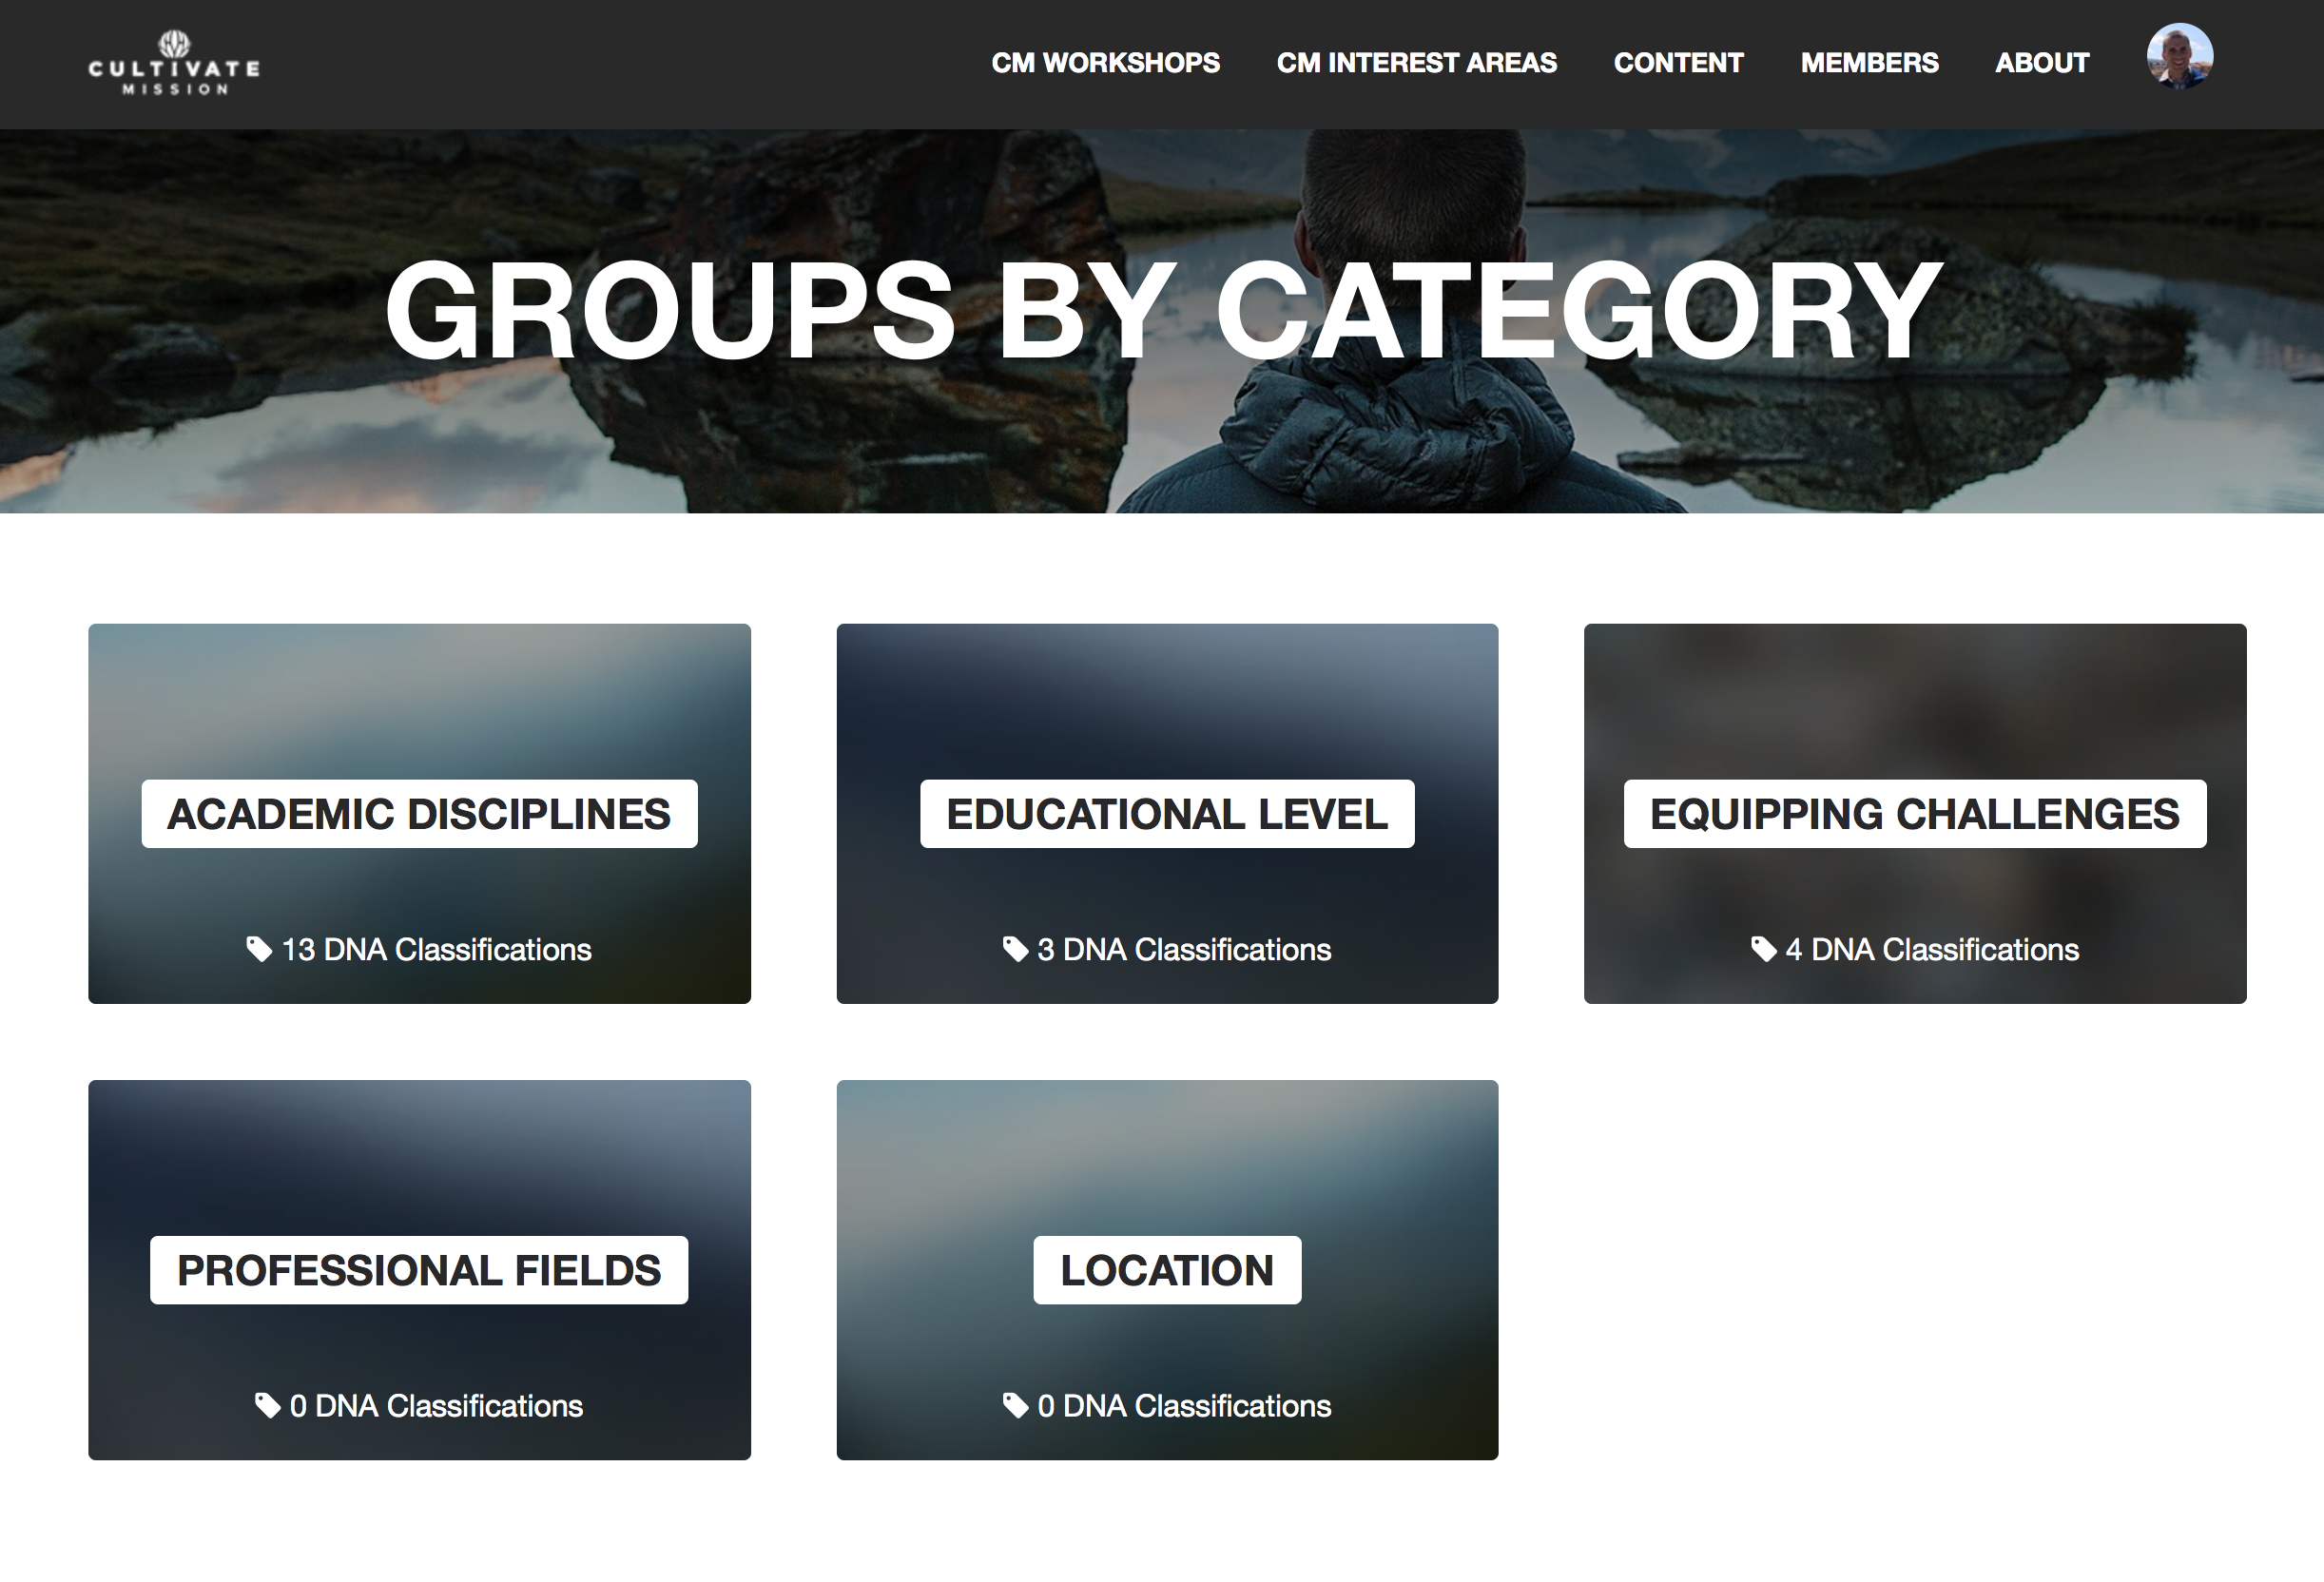Click the Cultivate Mission logo
The width and height of the screenshot is (2324, 1582).
click(x=174, y=64)
